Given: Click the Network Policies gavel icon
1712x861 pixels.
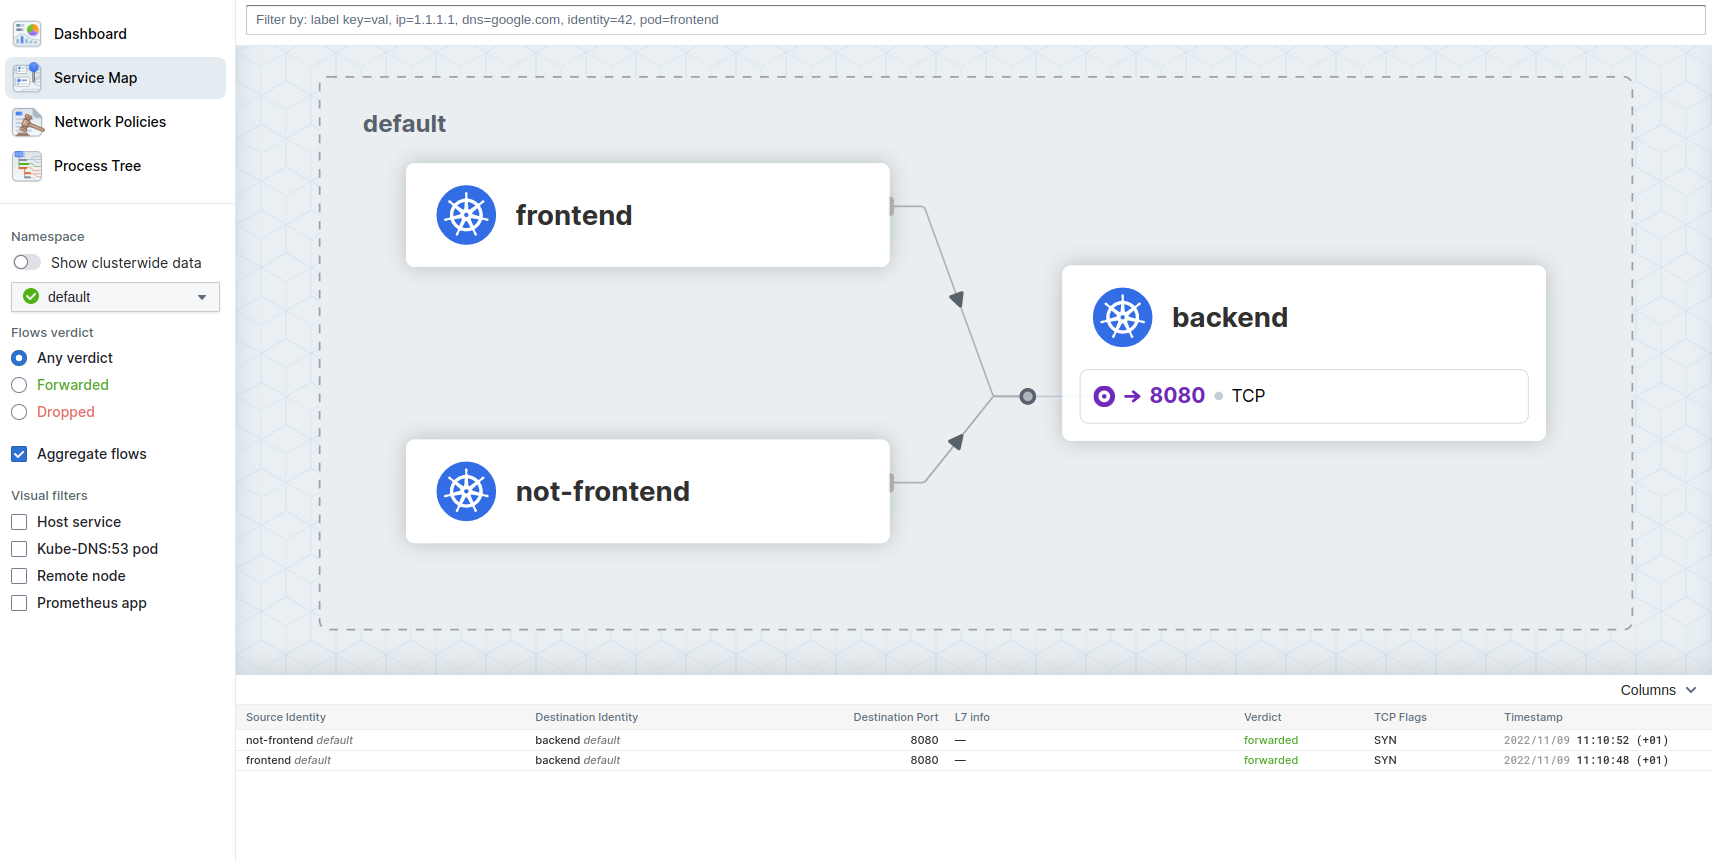Looking at the screenshot, I should (x=27, y=122).
